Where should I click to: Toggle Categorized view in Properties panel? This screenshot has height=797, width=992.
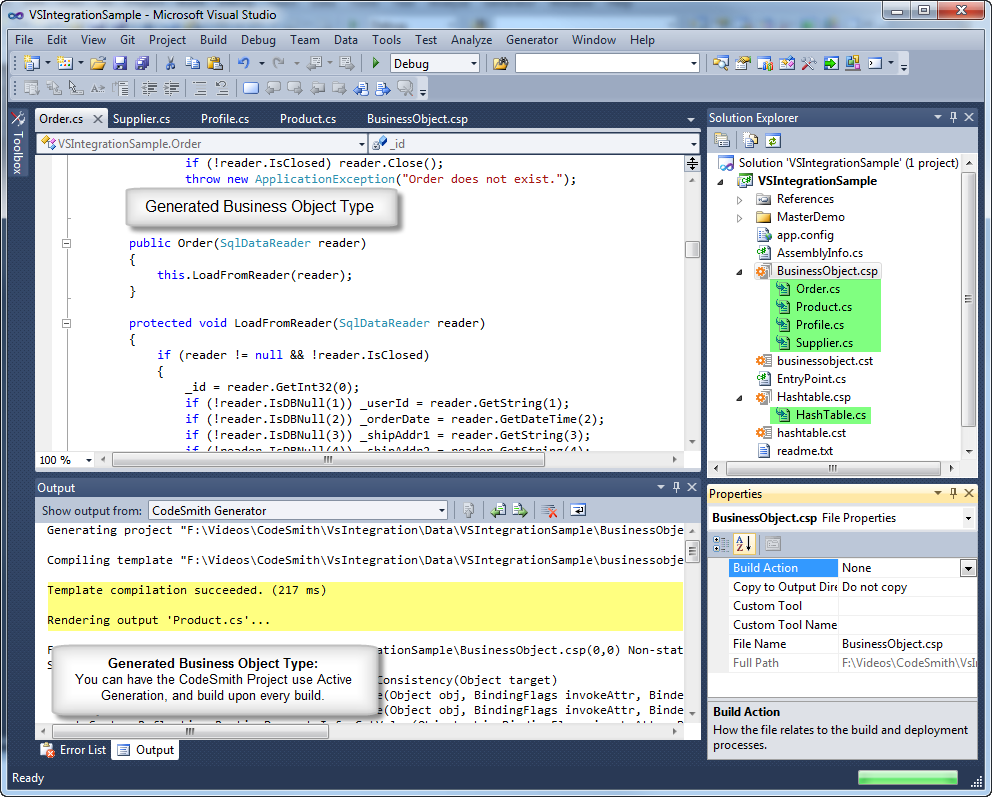pos(721,543)
